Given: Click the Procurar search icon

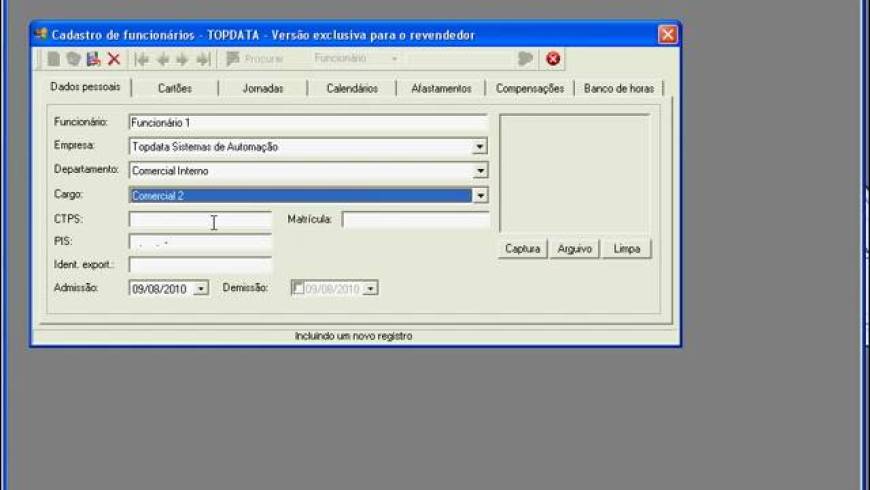Looking at the screenshot, I should [232, 58].
